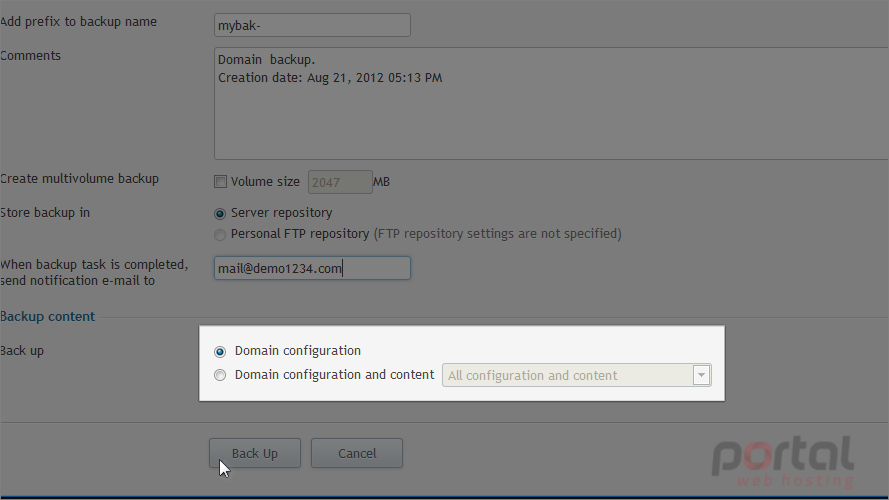Click the Cancel button
Image resolution: width=889 pixels, height=500 pixels.
click(x=357, y=453)
